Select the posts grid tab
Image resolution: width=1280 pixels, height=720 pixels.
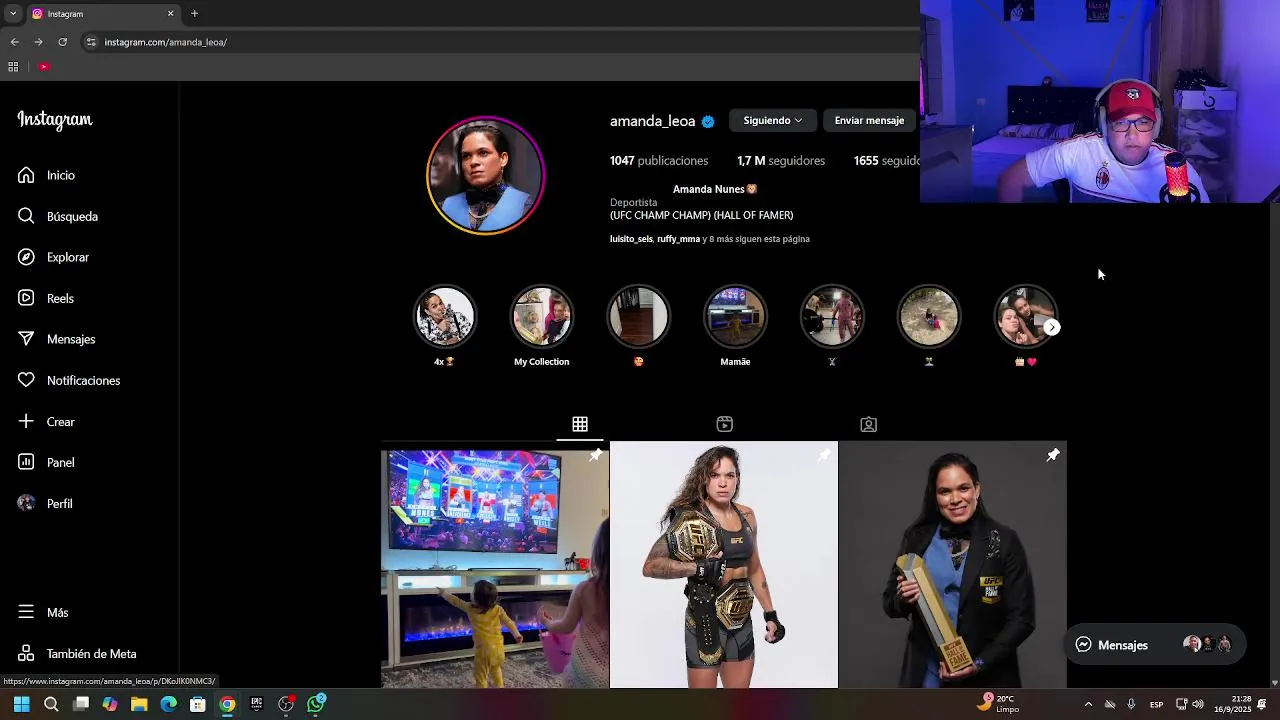pyautogui.click(x=580, y=424)
